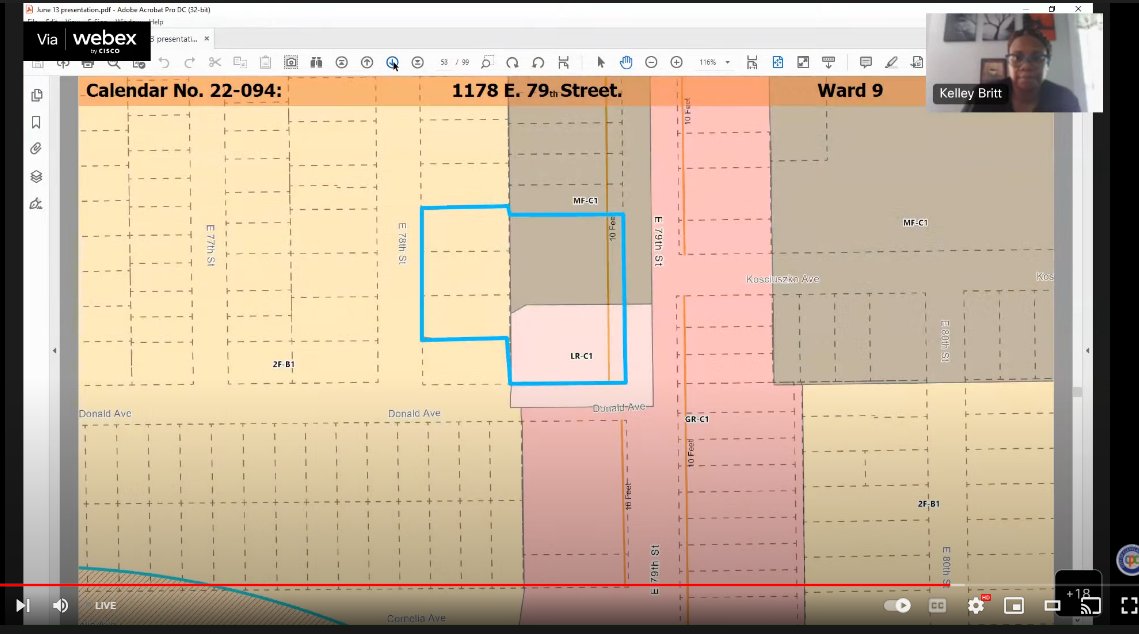Click the Print icon in Acrobat toolbar
1139x634 pixels.
88,64
